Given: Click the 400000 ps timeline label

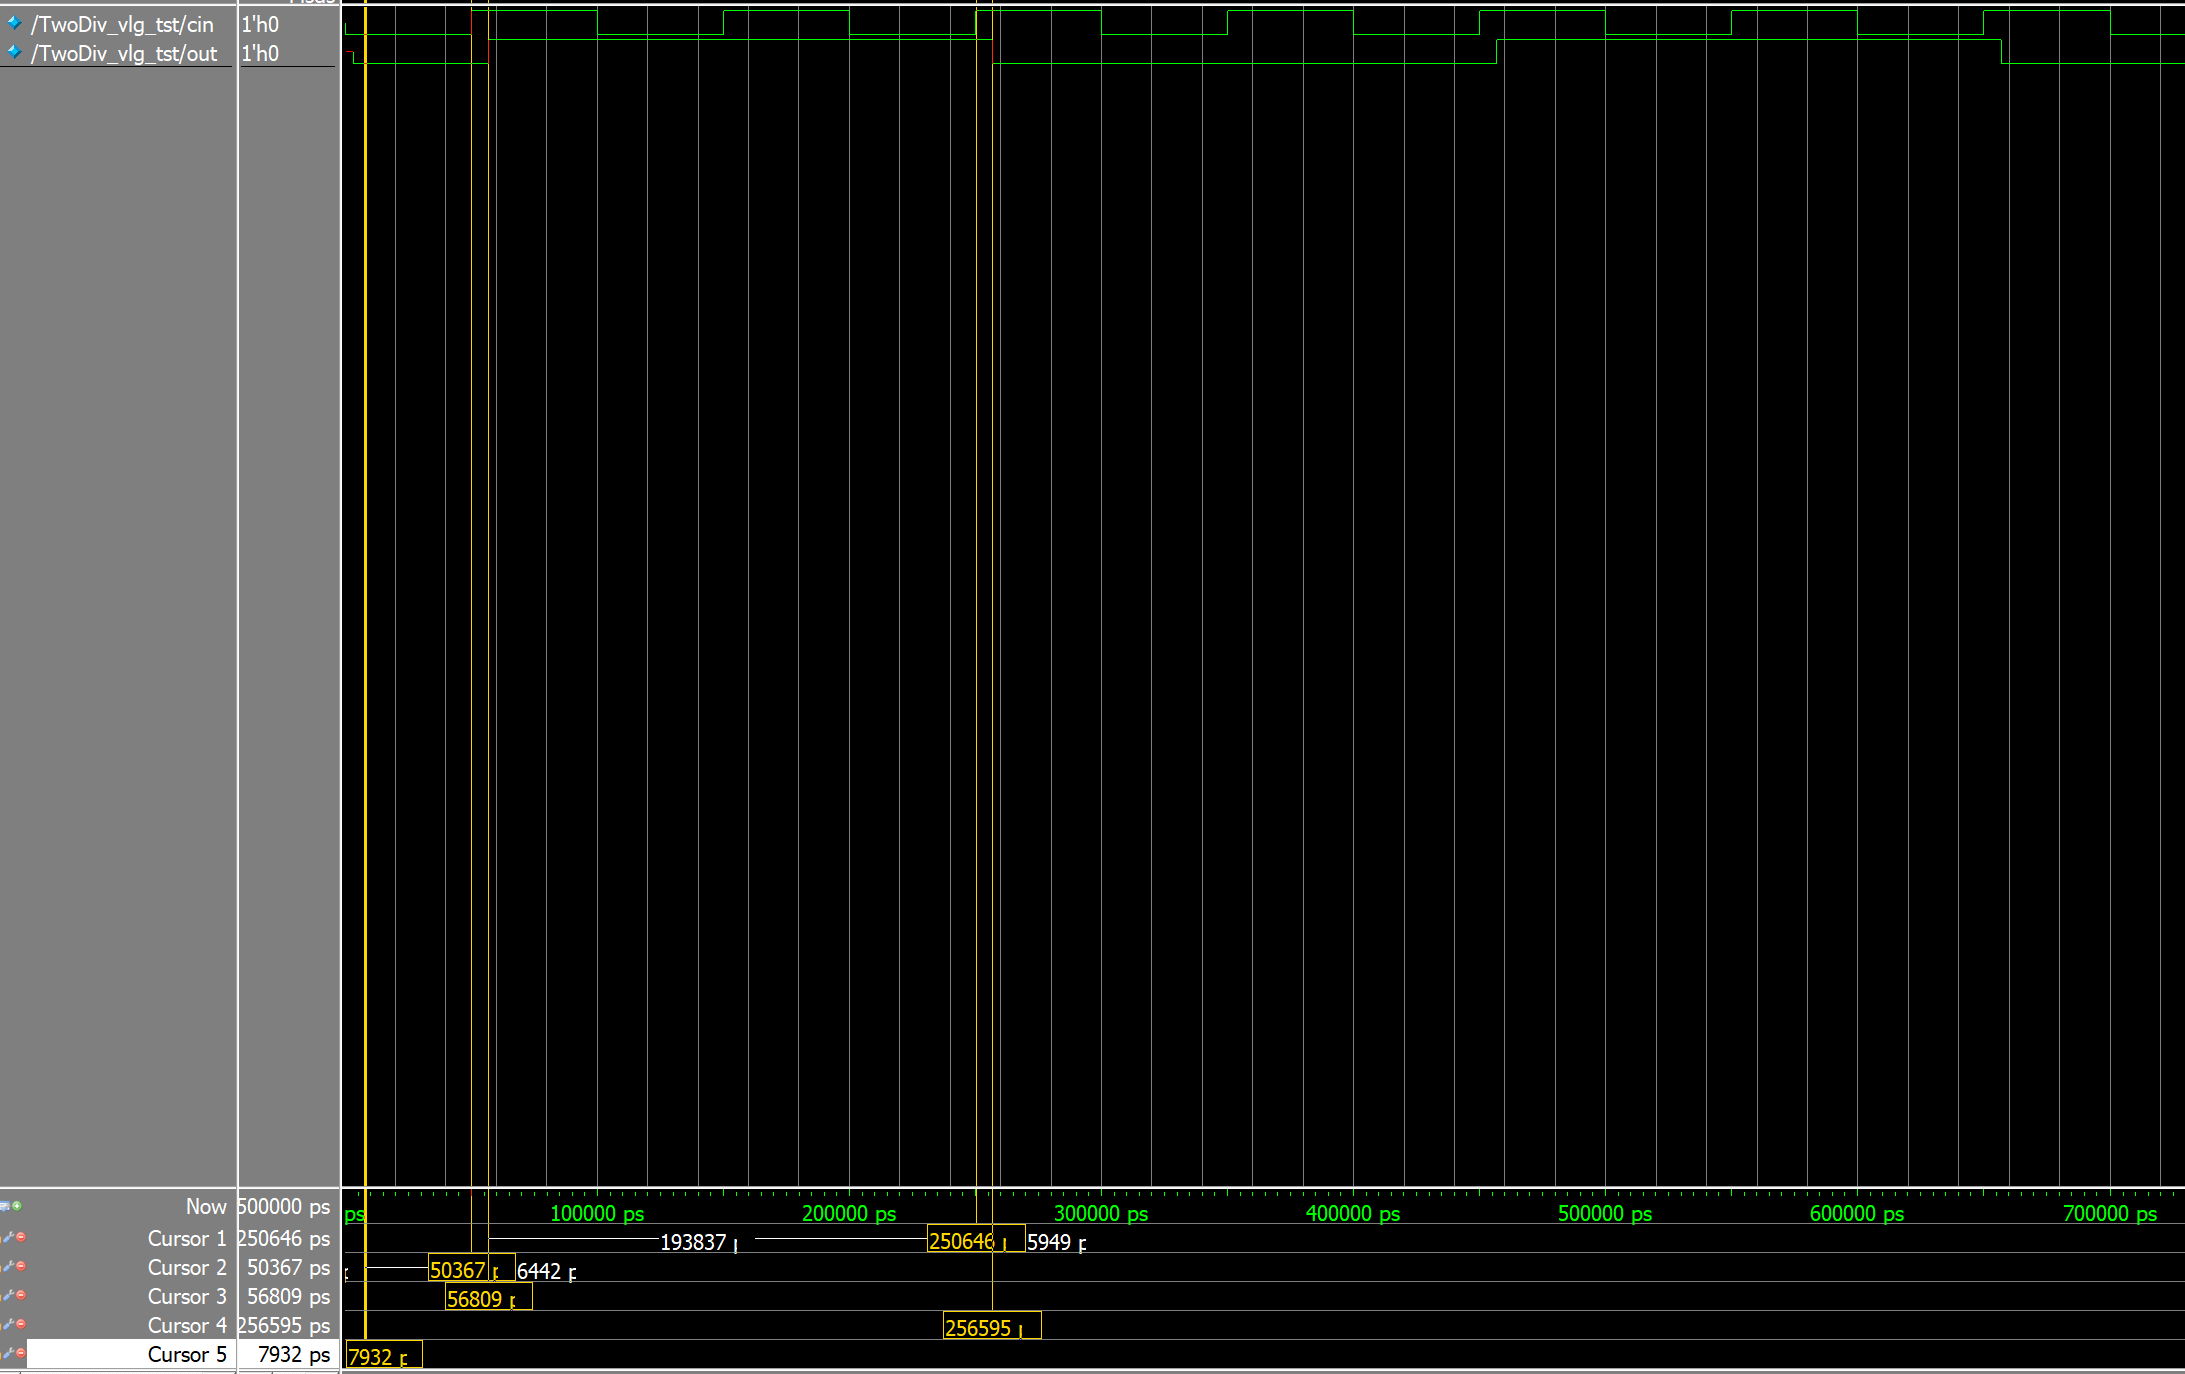Looking at the screenshot, I should (1352, 1213).
